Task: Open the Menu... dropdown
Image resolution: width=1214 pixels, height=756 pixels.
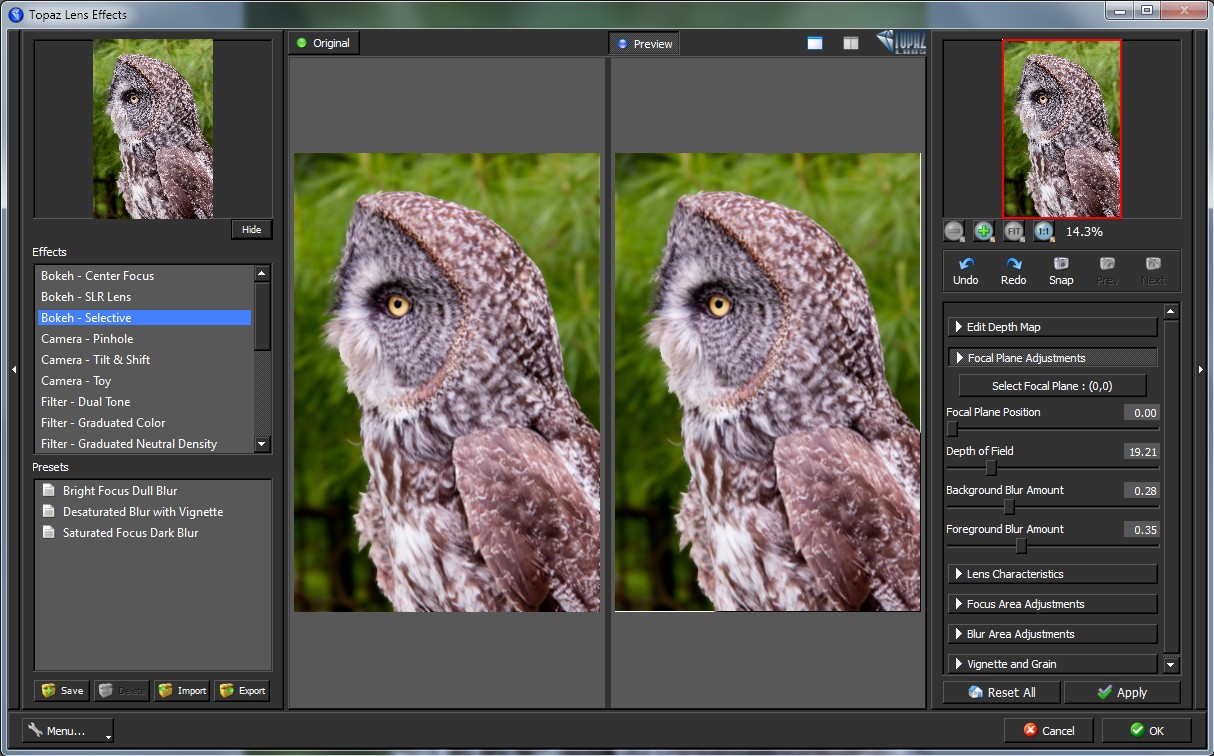Action: (67, 731)
